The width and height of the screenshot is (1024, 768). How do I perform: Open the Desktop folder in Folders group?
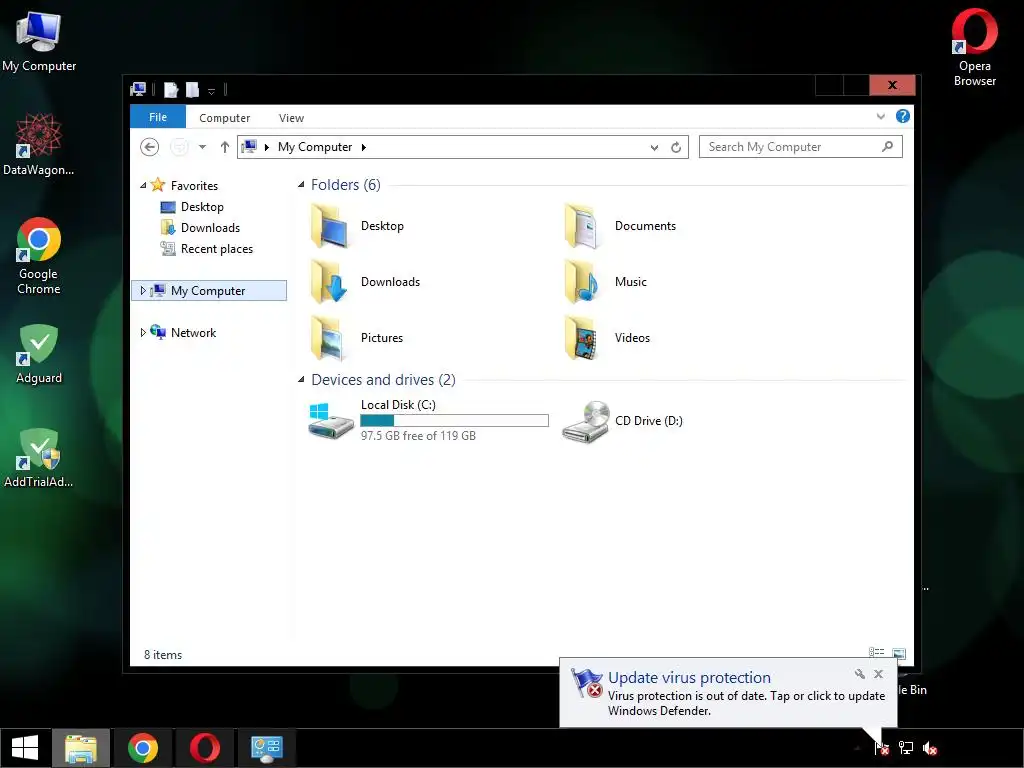(357, 226)
